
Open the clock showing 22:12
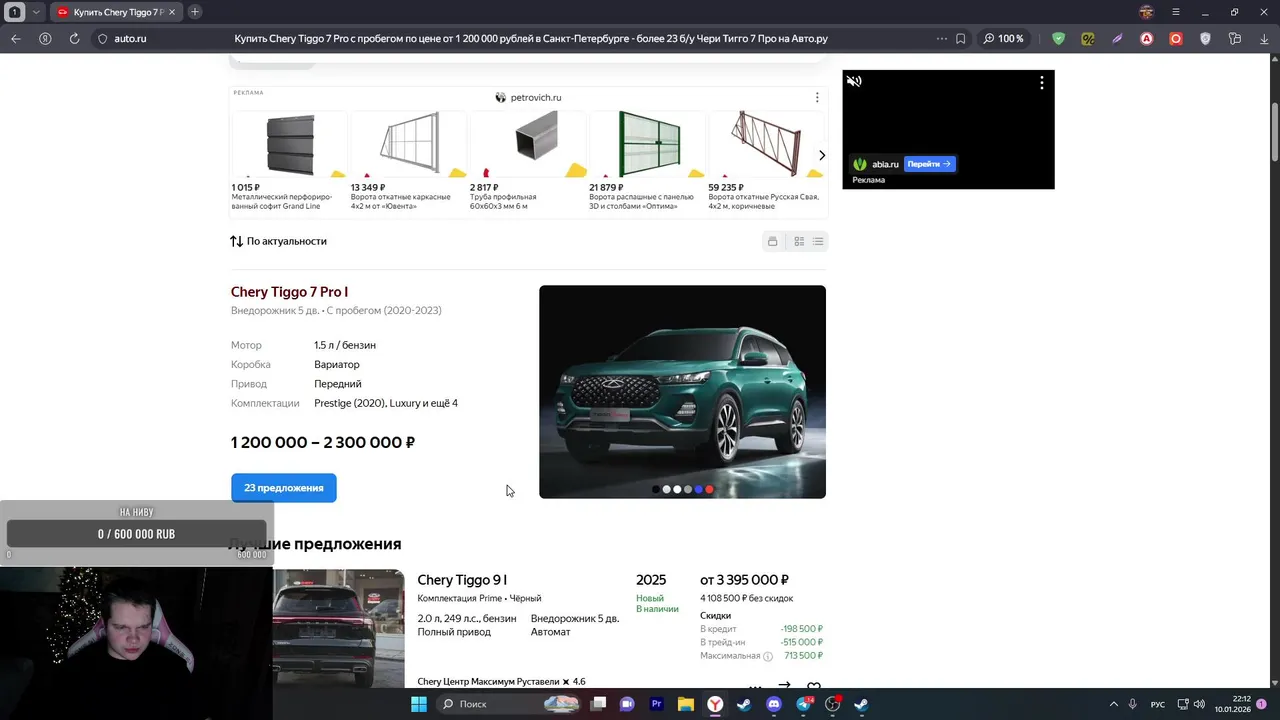point(1232,704)
